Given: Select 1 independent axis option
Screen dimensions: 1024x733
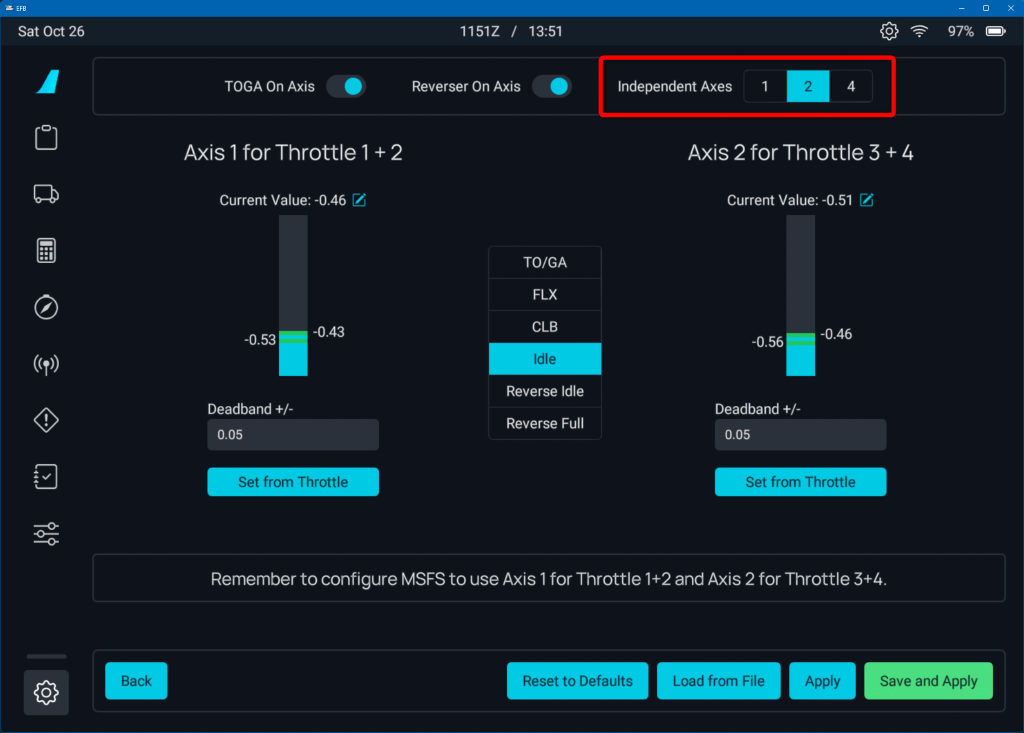Looking at the screenshot, I should coord(765,87).
